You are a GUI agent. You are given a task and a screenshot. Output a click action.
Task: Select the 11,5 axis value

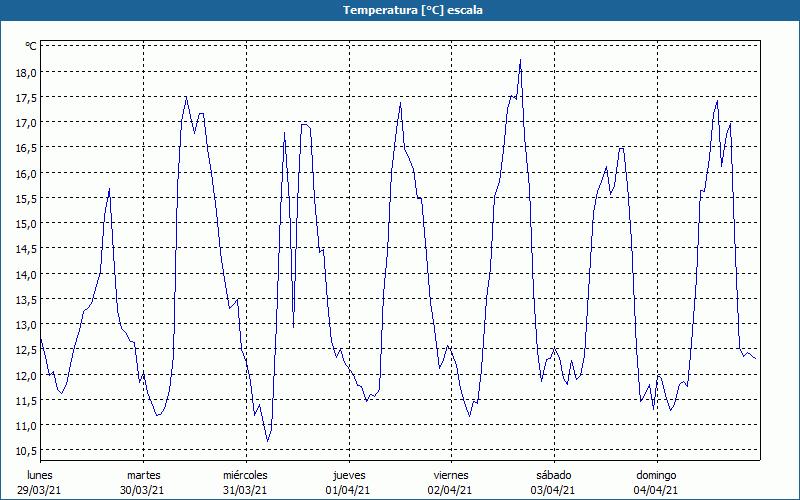click(x=26, y=401)
